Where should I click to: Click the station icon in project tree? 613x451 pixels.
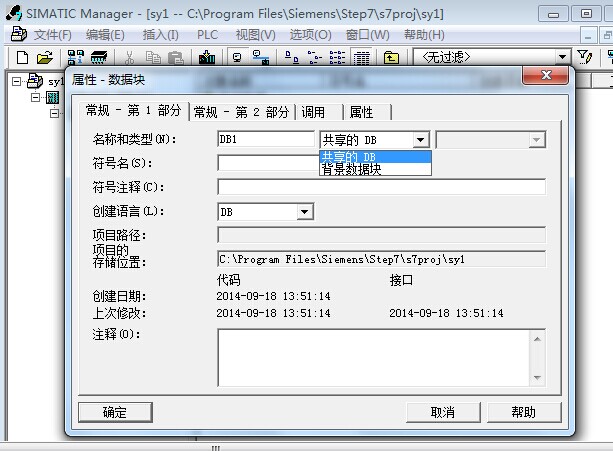click(52, 97)
